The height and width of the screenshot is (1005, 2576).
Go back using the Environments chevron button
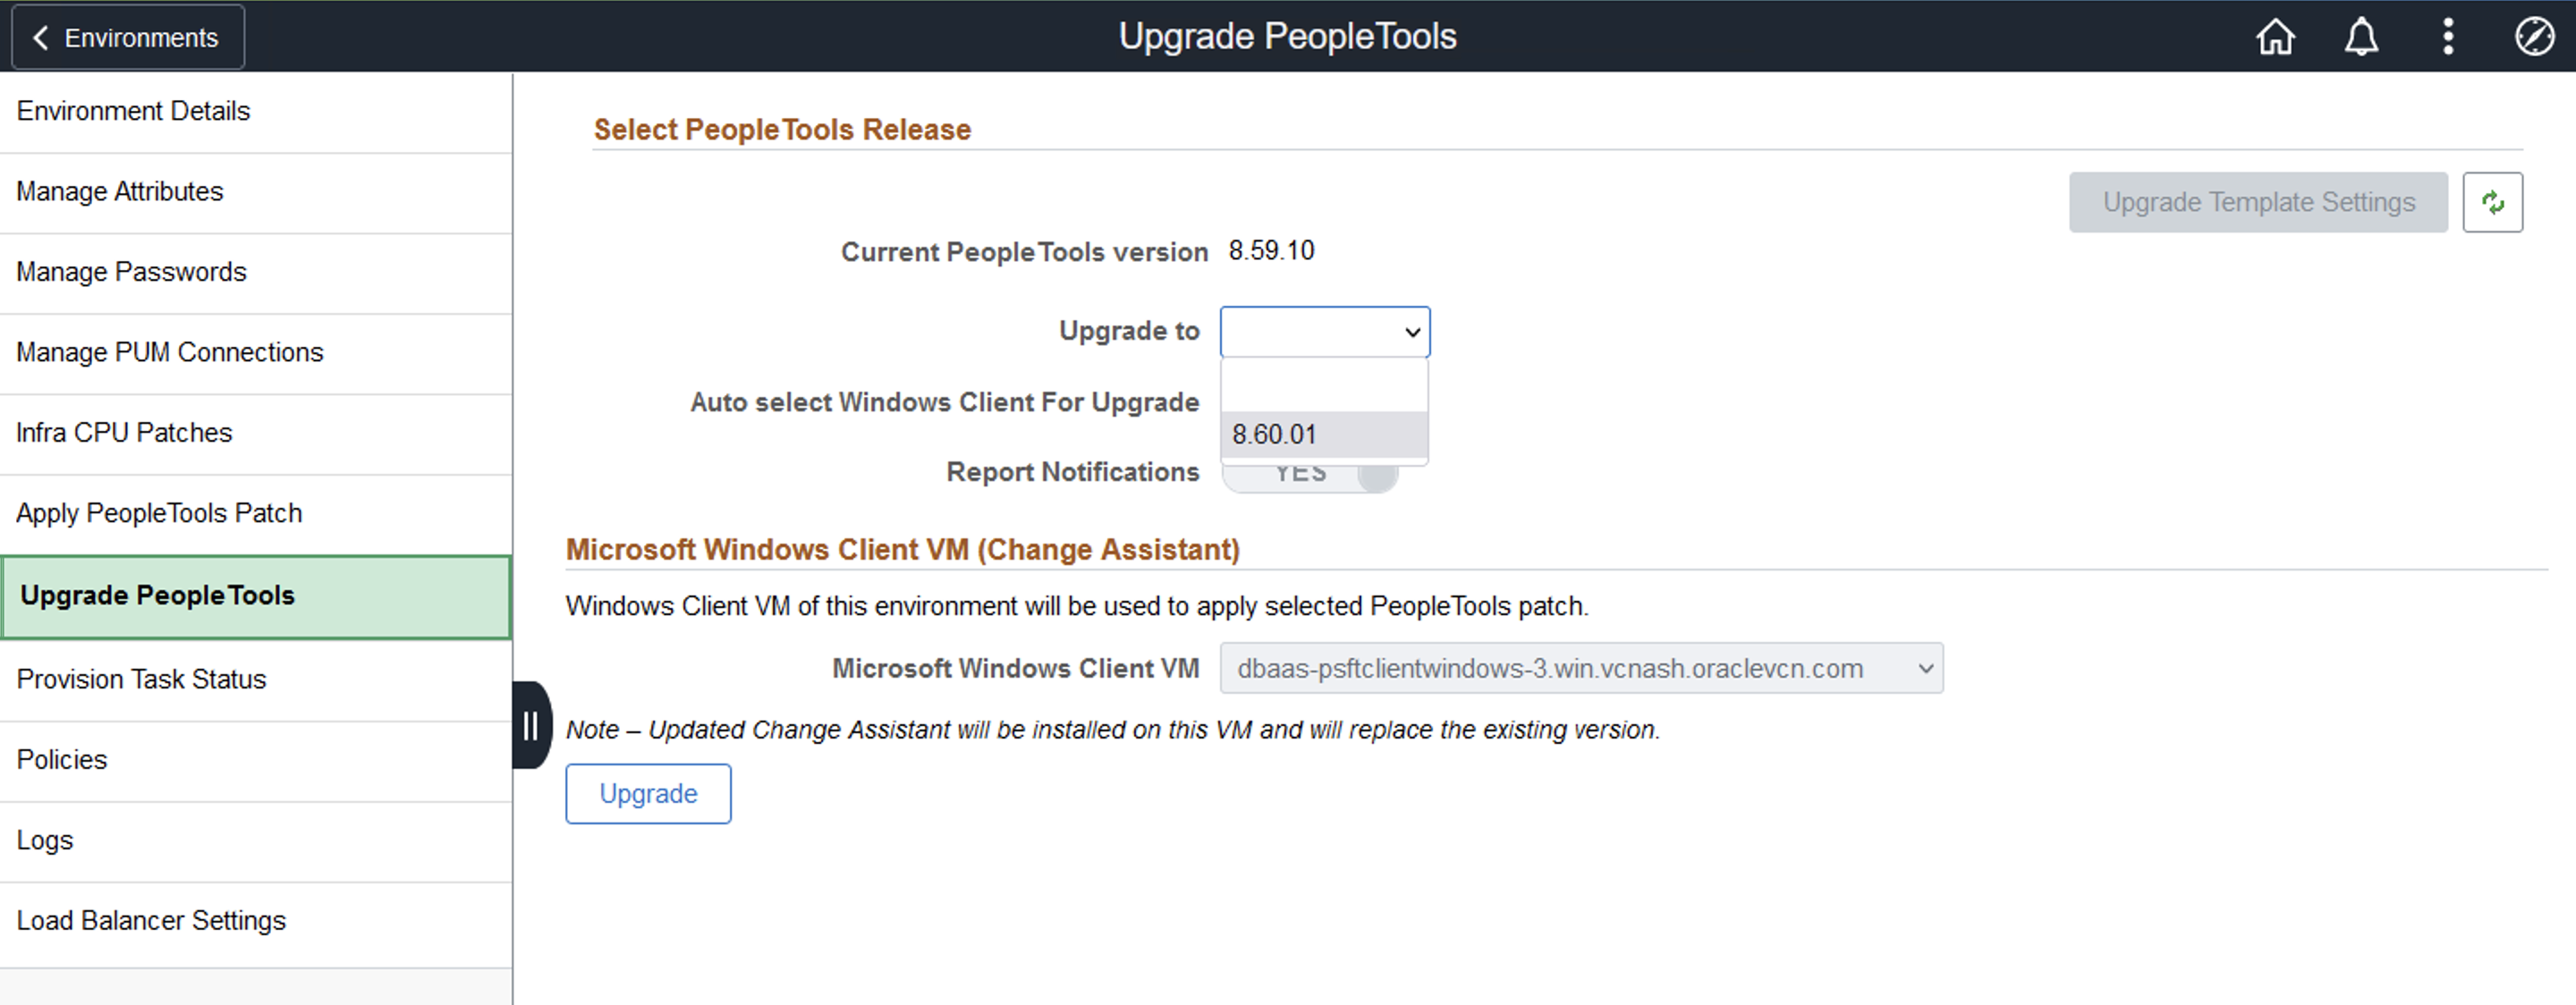pos(128,38)
